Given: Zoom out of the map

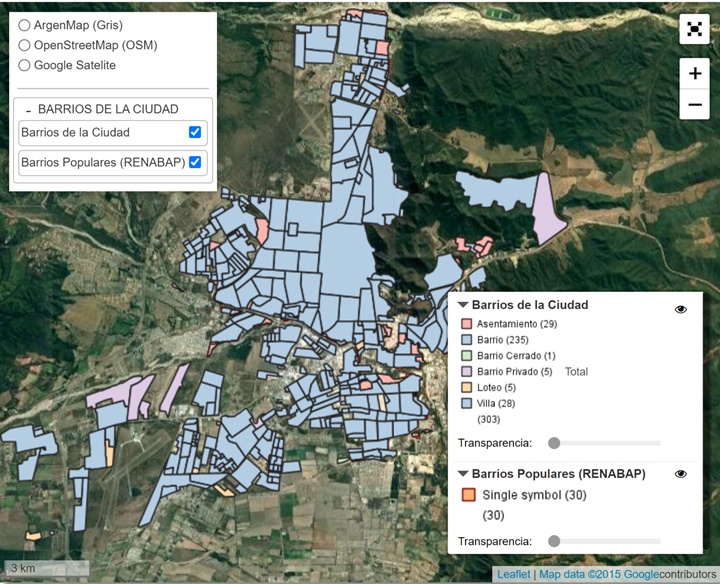Looking at the screenshot, I should click(x=694, y=104).
